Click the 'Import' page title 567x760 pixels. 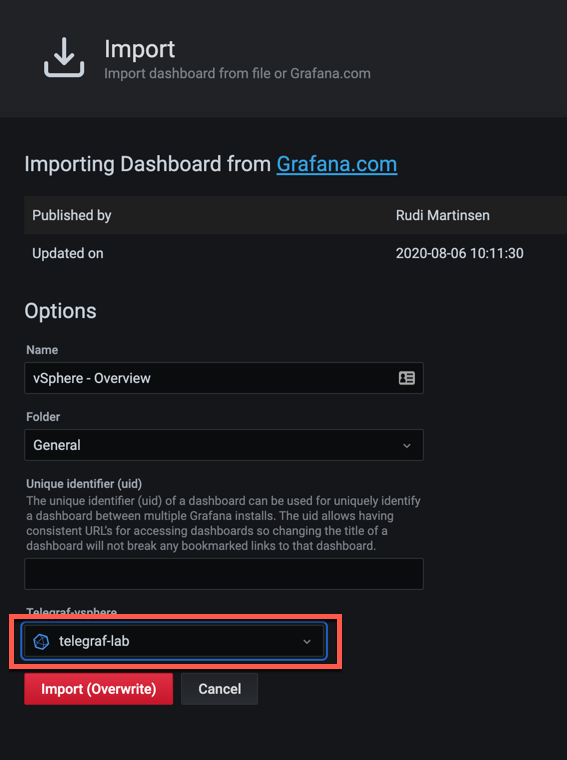click(140, 49)
